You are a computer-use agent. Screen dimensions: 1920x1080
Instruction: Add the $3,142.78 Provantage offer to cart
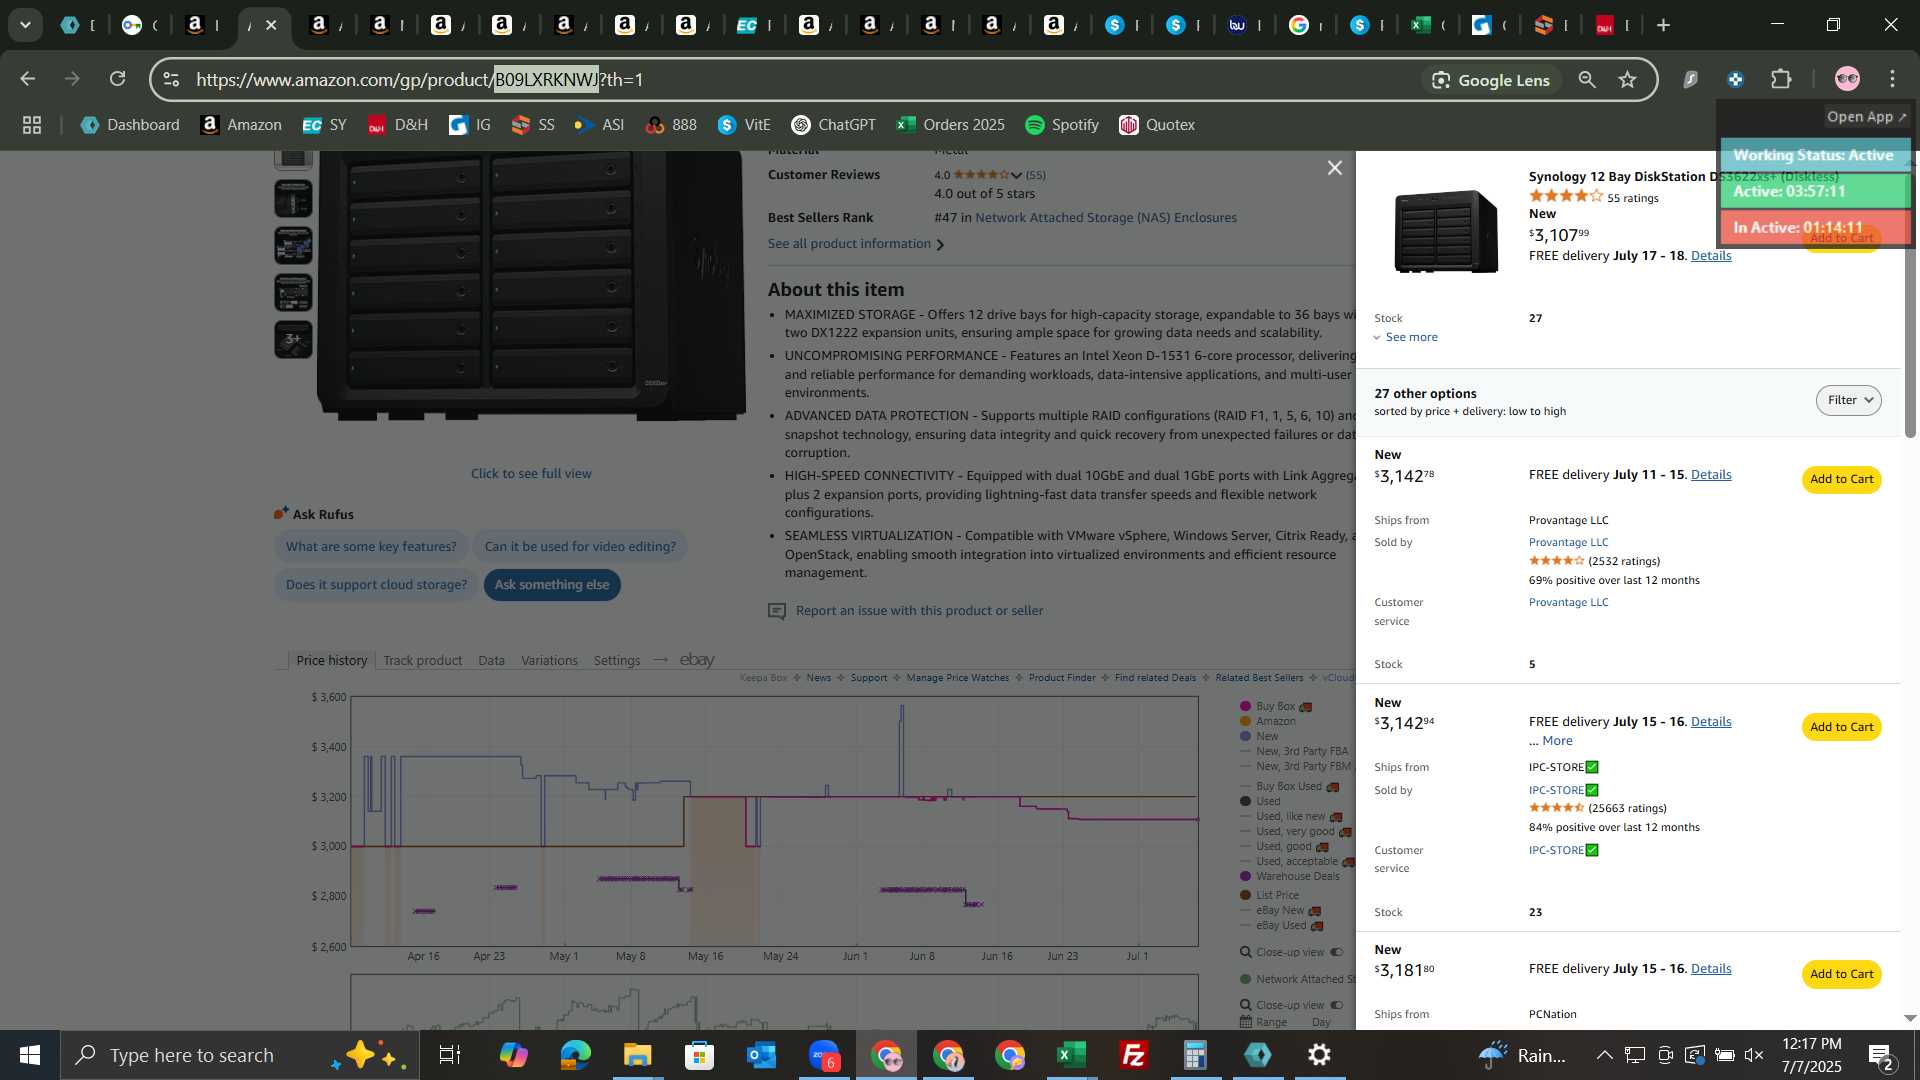[1841, 479]
